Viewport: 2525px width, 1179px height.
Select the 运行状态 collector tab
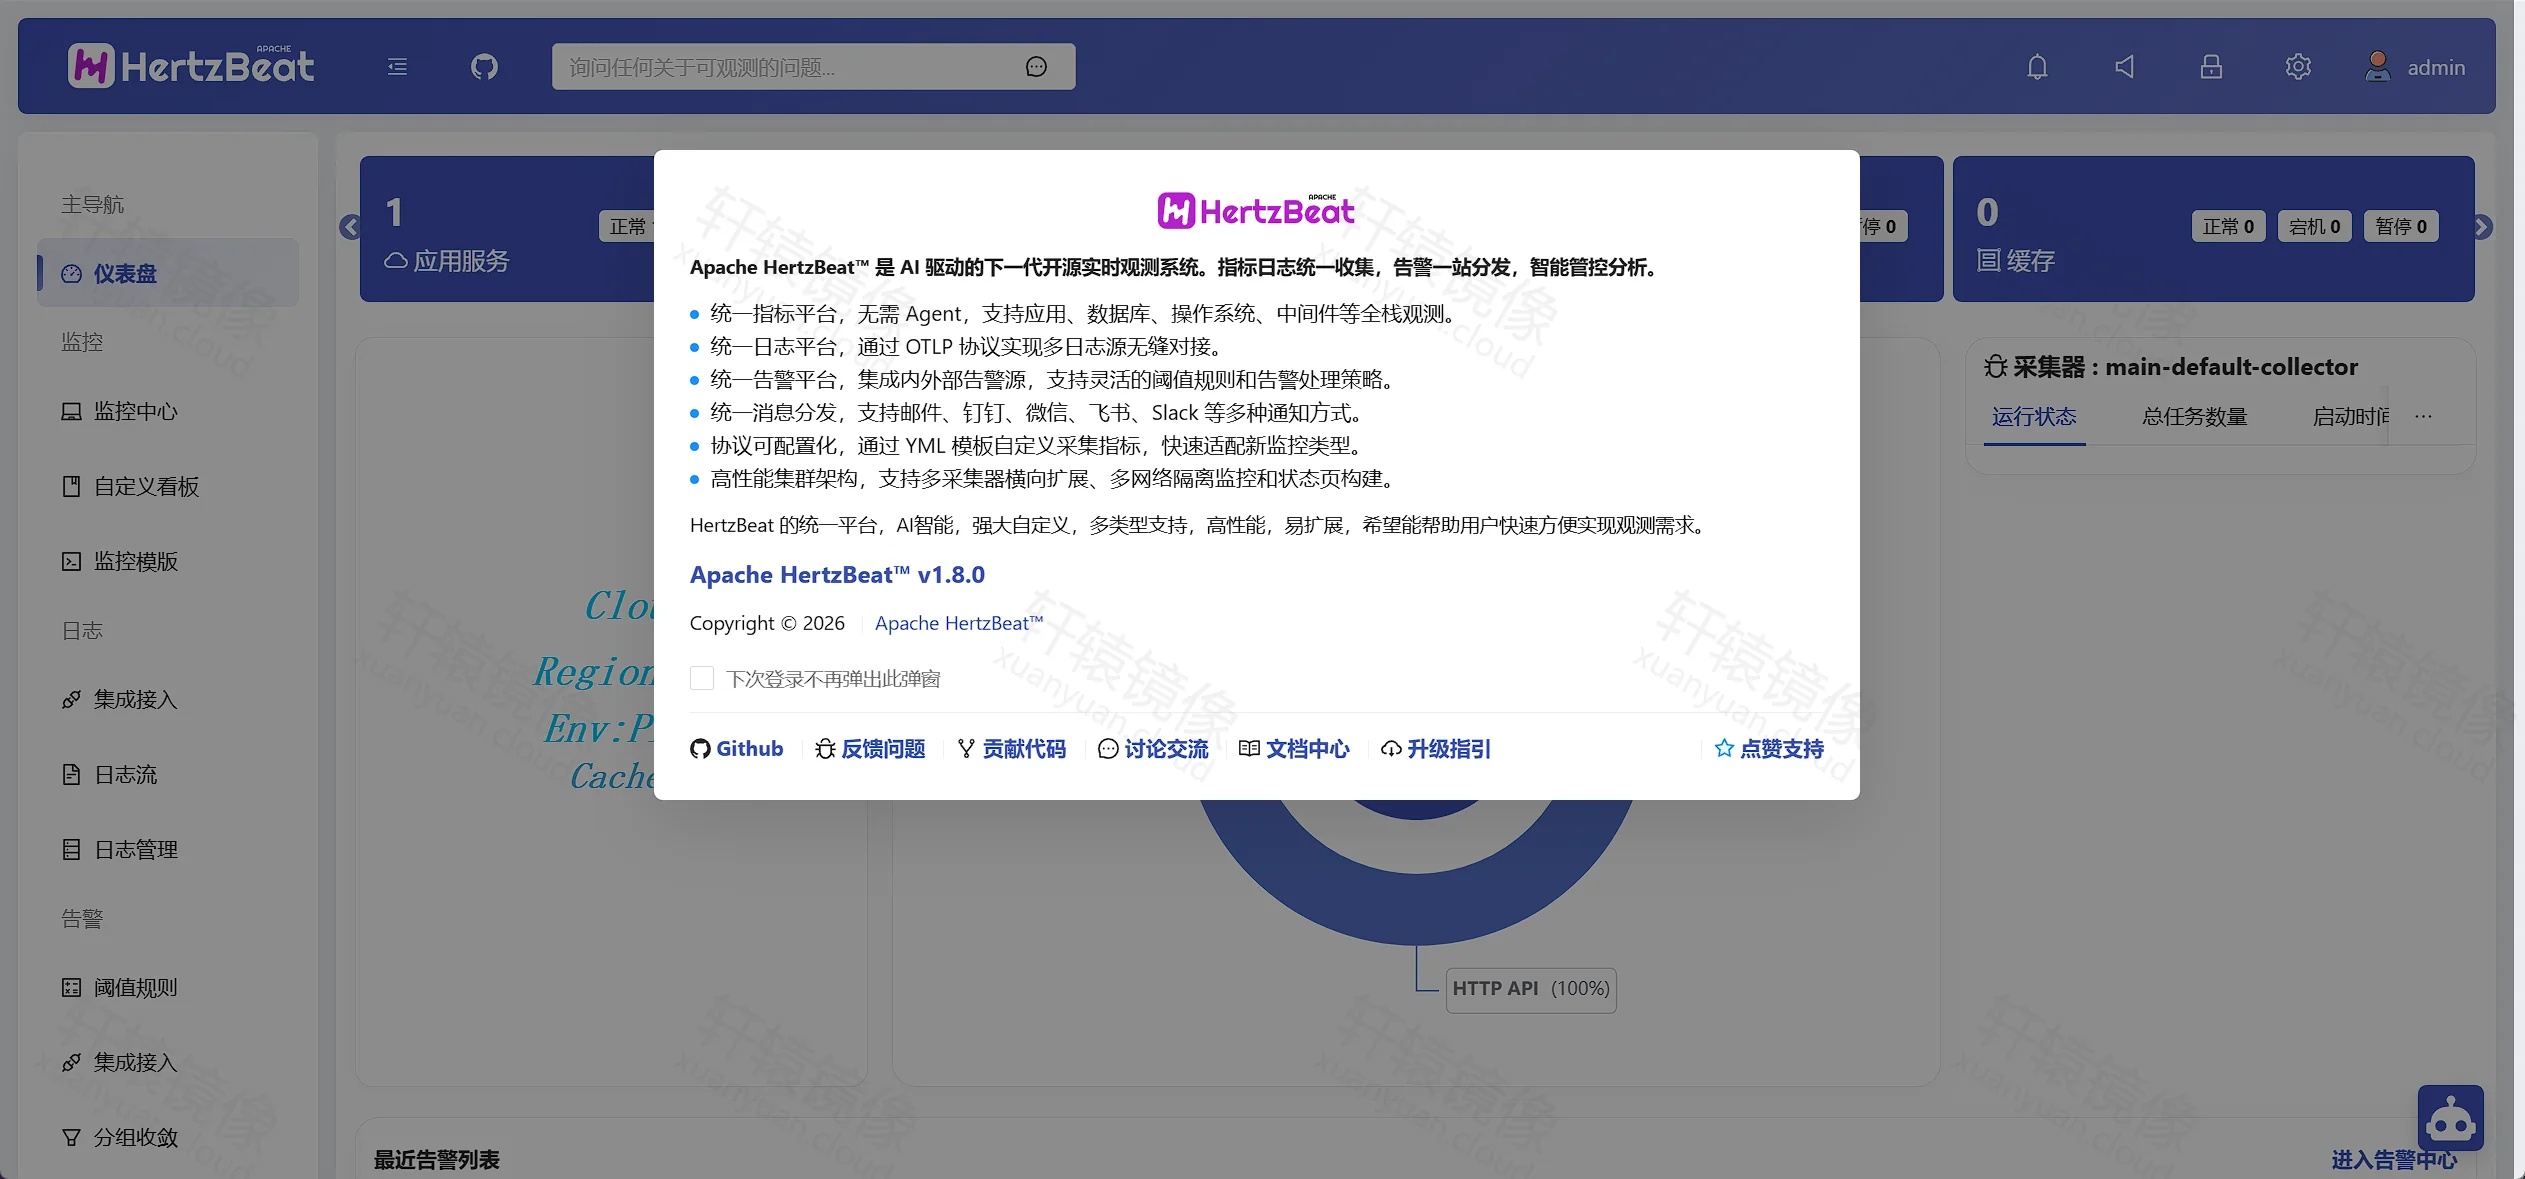[x=2034, y=417]
